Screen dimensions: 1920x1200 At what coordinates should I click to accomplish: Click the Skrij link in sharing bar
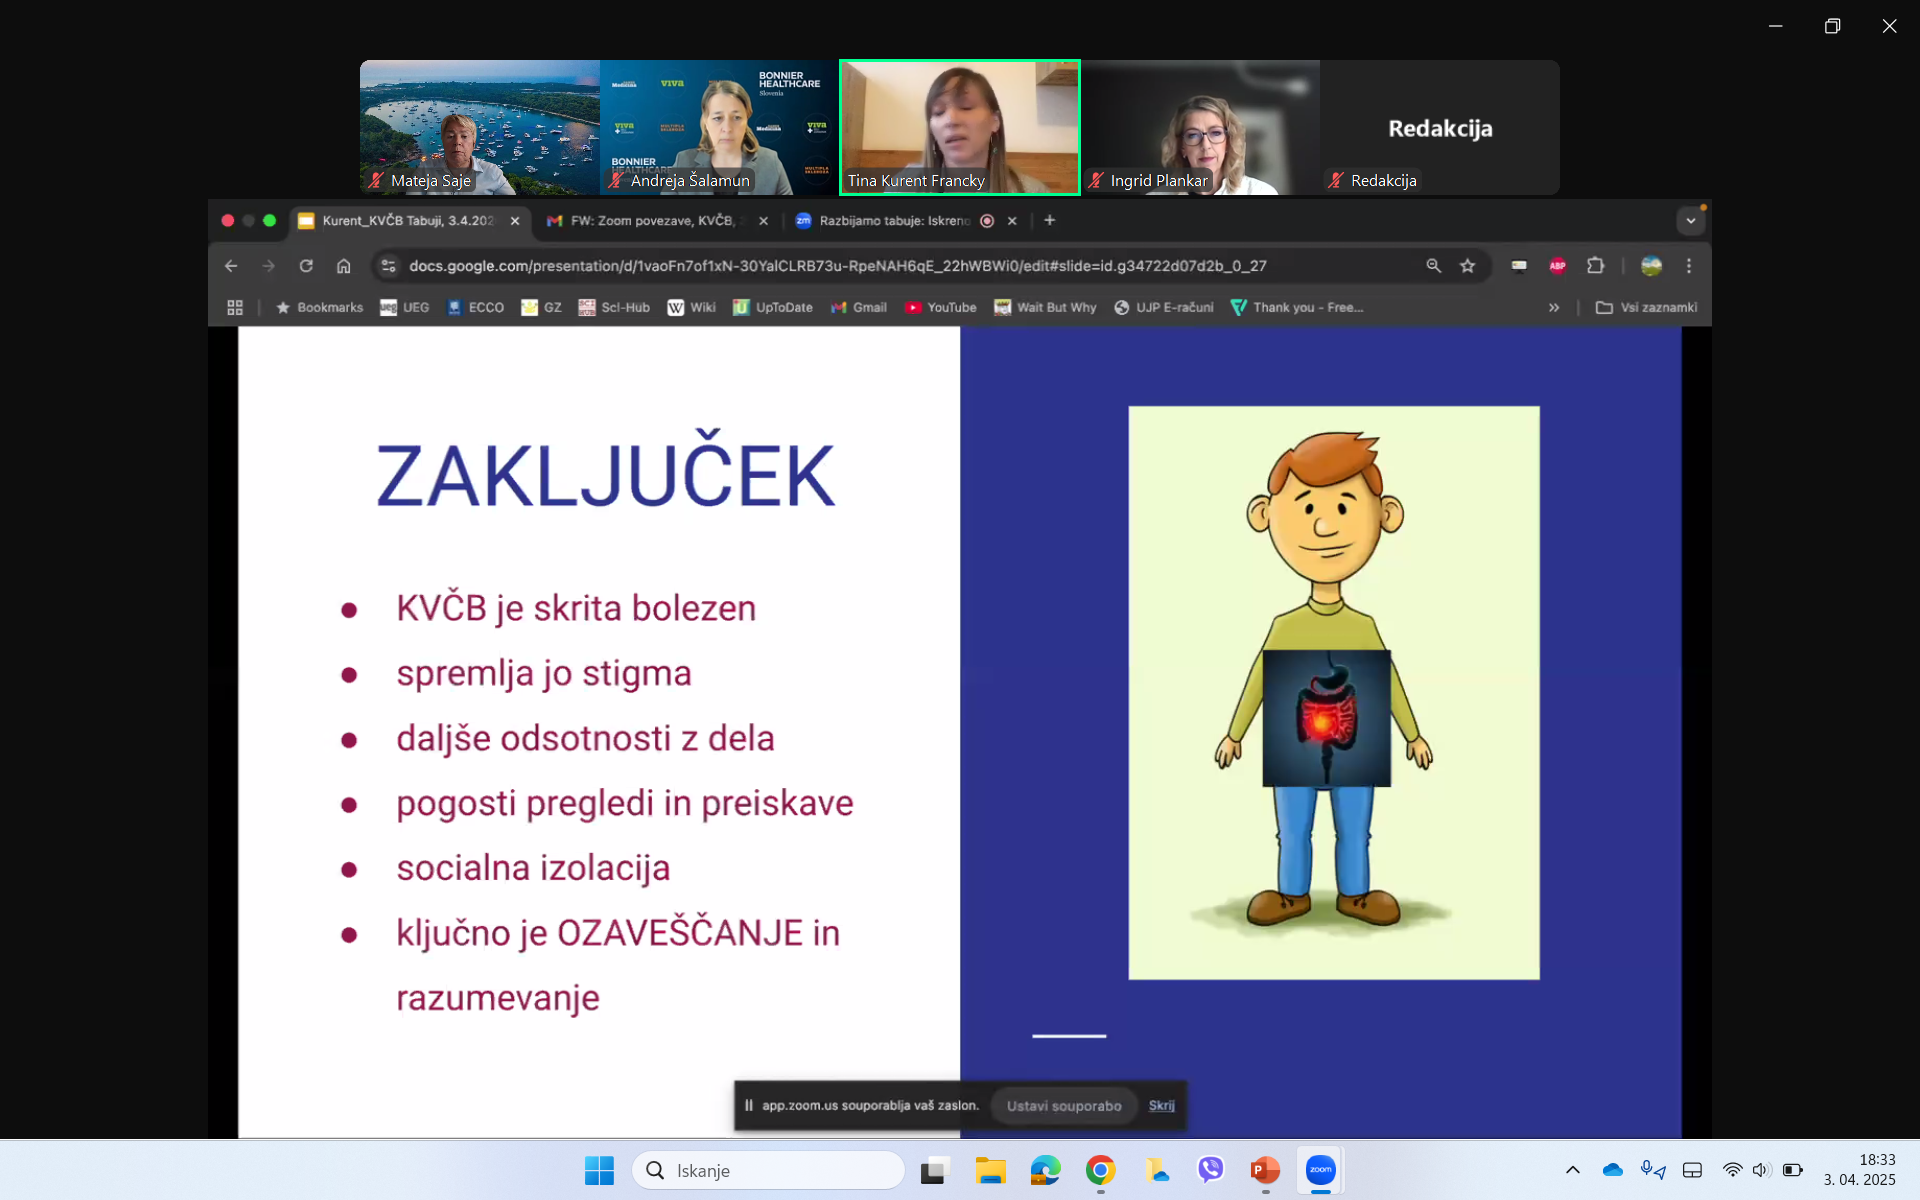coord(1161,1106)
